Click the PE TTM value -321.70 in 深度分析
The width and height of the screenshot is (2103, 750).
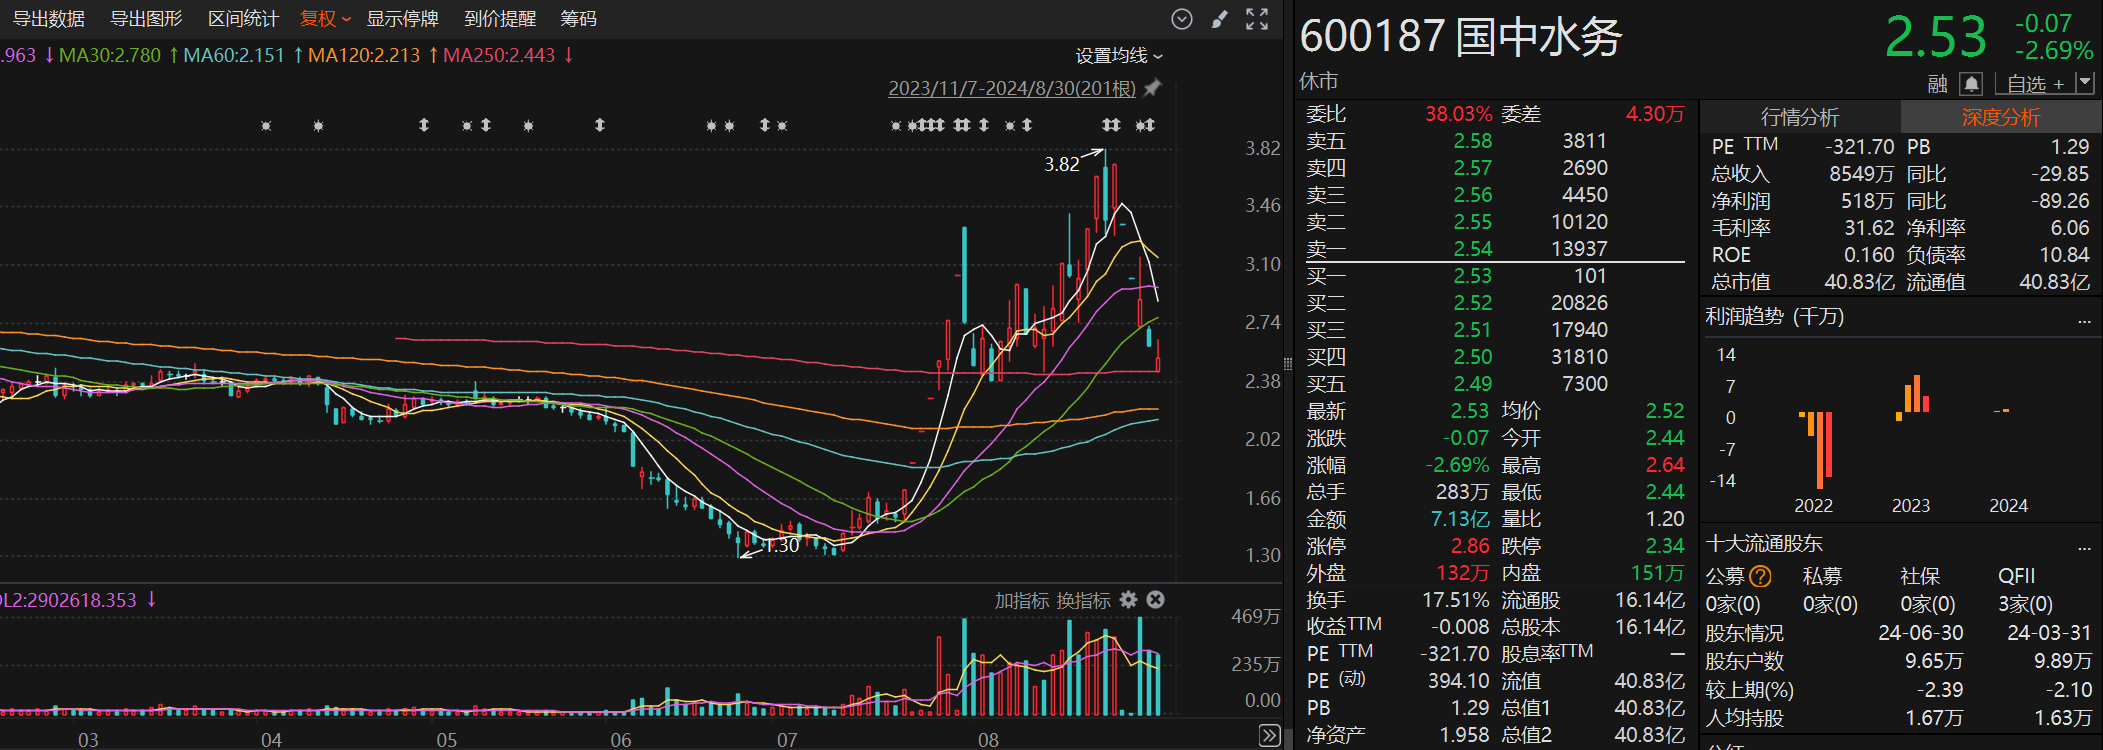tap(1860, 147)
